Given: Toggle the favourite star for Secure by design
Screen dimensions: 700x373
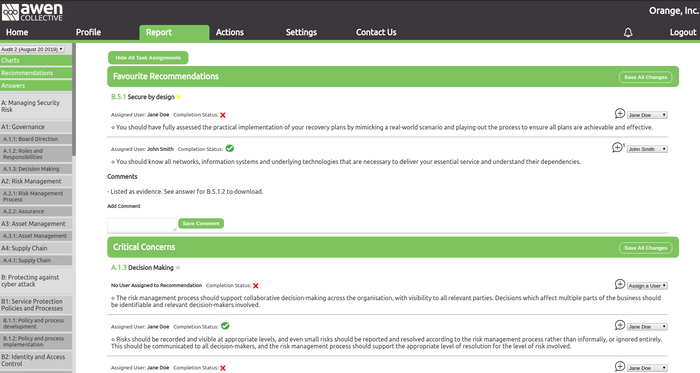Looking at the screenshot, I should point(179,97).
